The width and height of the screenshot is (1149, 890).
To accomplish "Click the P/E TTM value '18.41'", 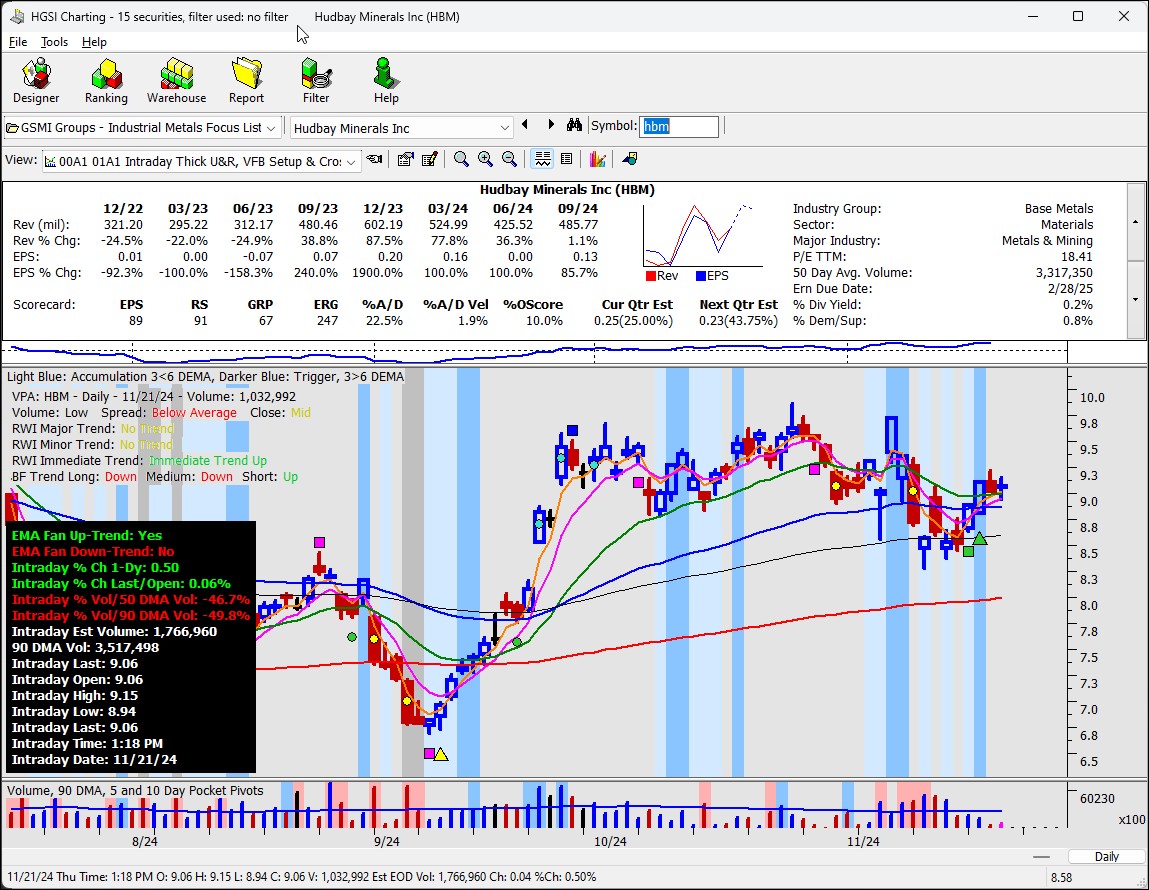I will coord(1076,257).
